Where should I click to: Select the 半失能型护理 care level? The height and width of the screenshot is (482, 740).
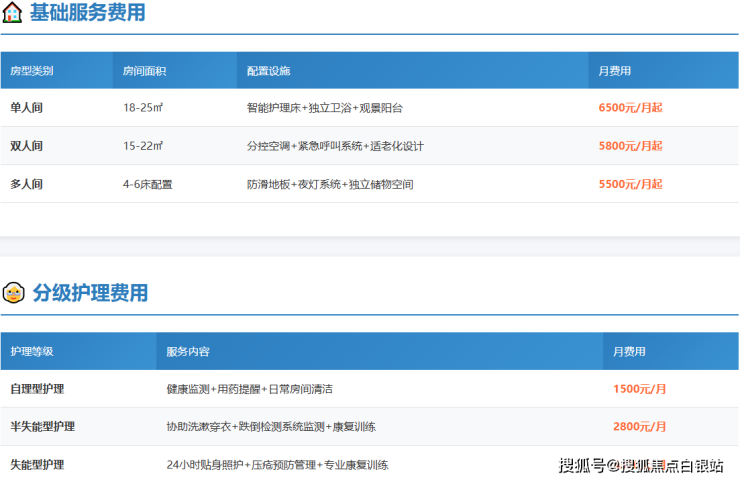pos(42,427)
